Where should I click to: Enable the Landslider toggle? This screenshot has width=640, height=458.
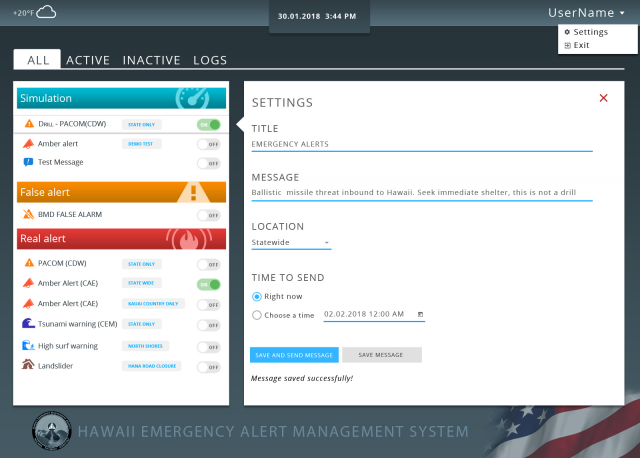(x=209, y=367)
